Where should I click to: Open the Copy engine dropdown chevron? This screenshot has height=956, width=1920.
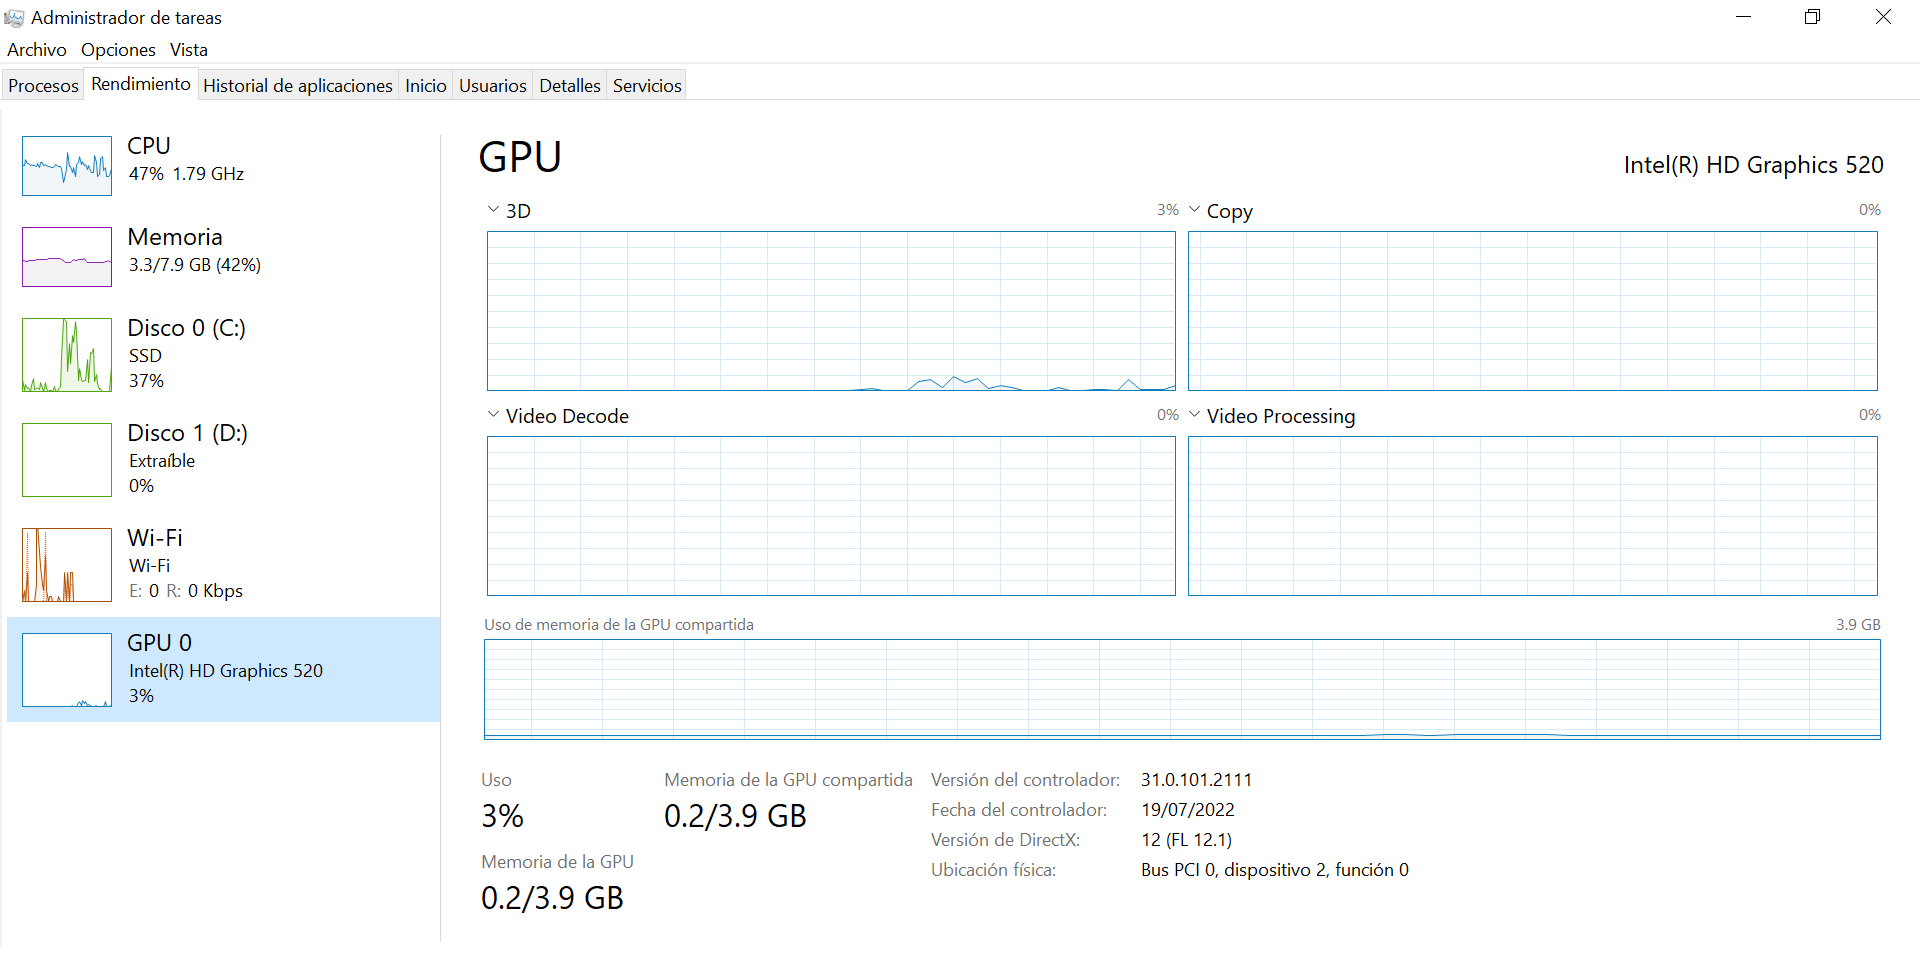tap(1194, 210)
